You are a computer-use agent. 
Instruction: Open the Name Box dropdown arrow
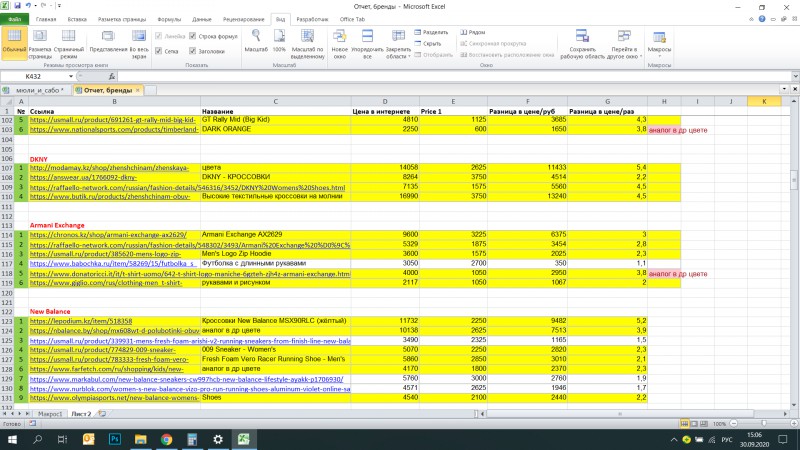coord(71,77)
